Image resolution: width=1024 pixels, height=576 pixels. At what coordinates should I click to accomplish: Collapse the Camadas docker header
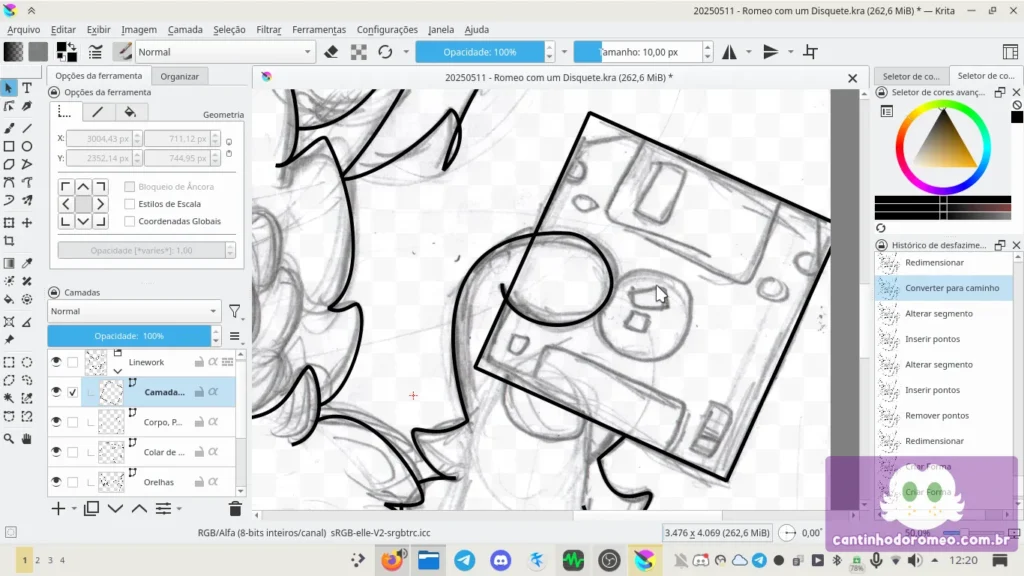tap(54, 292)
